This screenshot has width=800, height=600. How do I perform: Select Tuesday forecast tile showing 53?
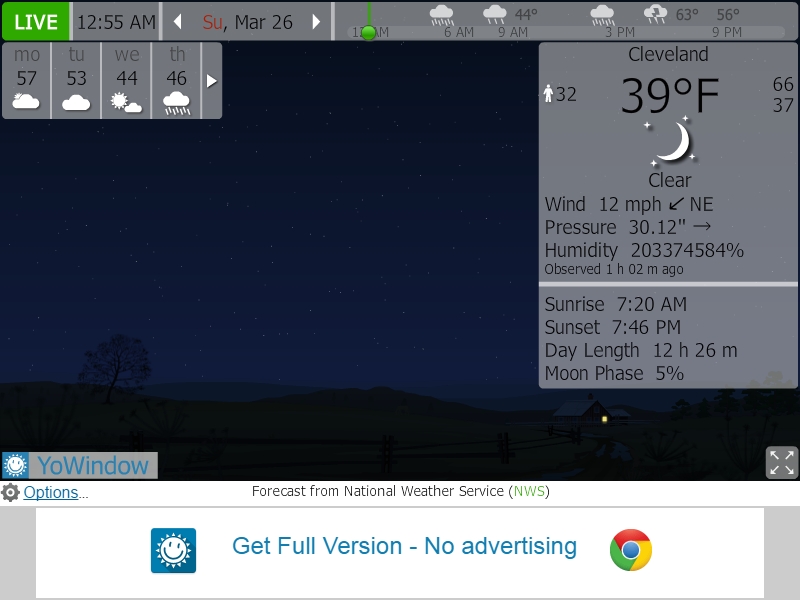coord(76,81)
